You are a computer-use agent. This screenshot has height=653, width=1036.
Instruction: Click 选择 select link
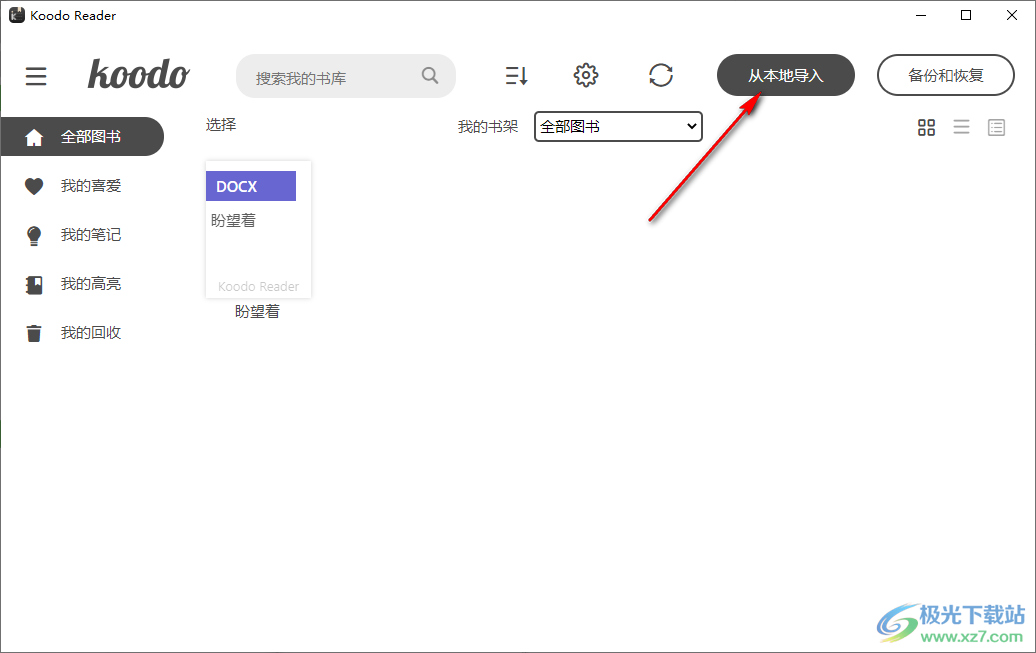coord(221,125)
